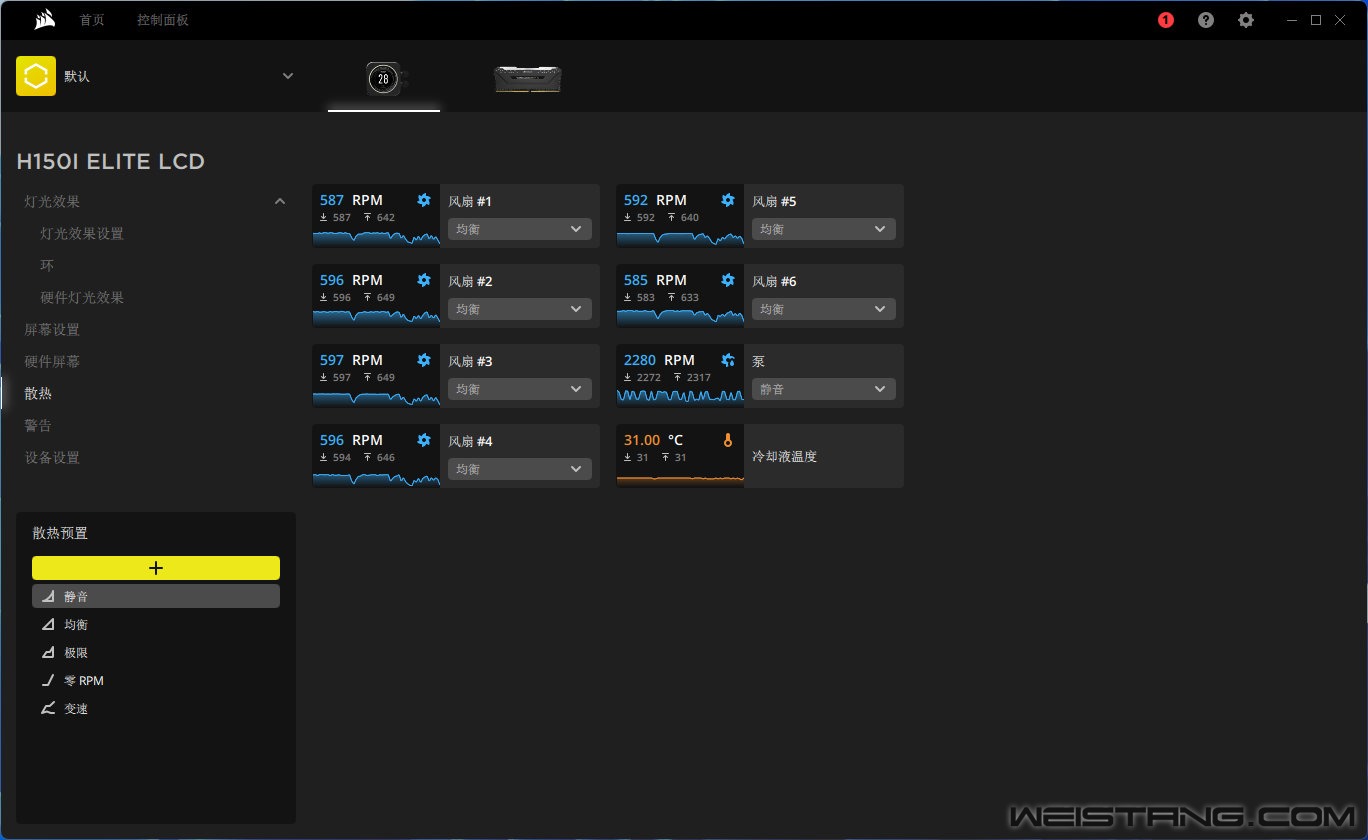Collapse the 灯光效果 section chevron

click(280, 201)
